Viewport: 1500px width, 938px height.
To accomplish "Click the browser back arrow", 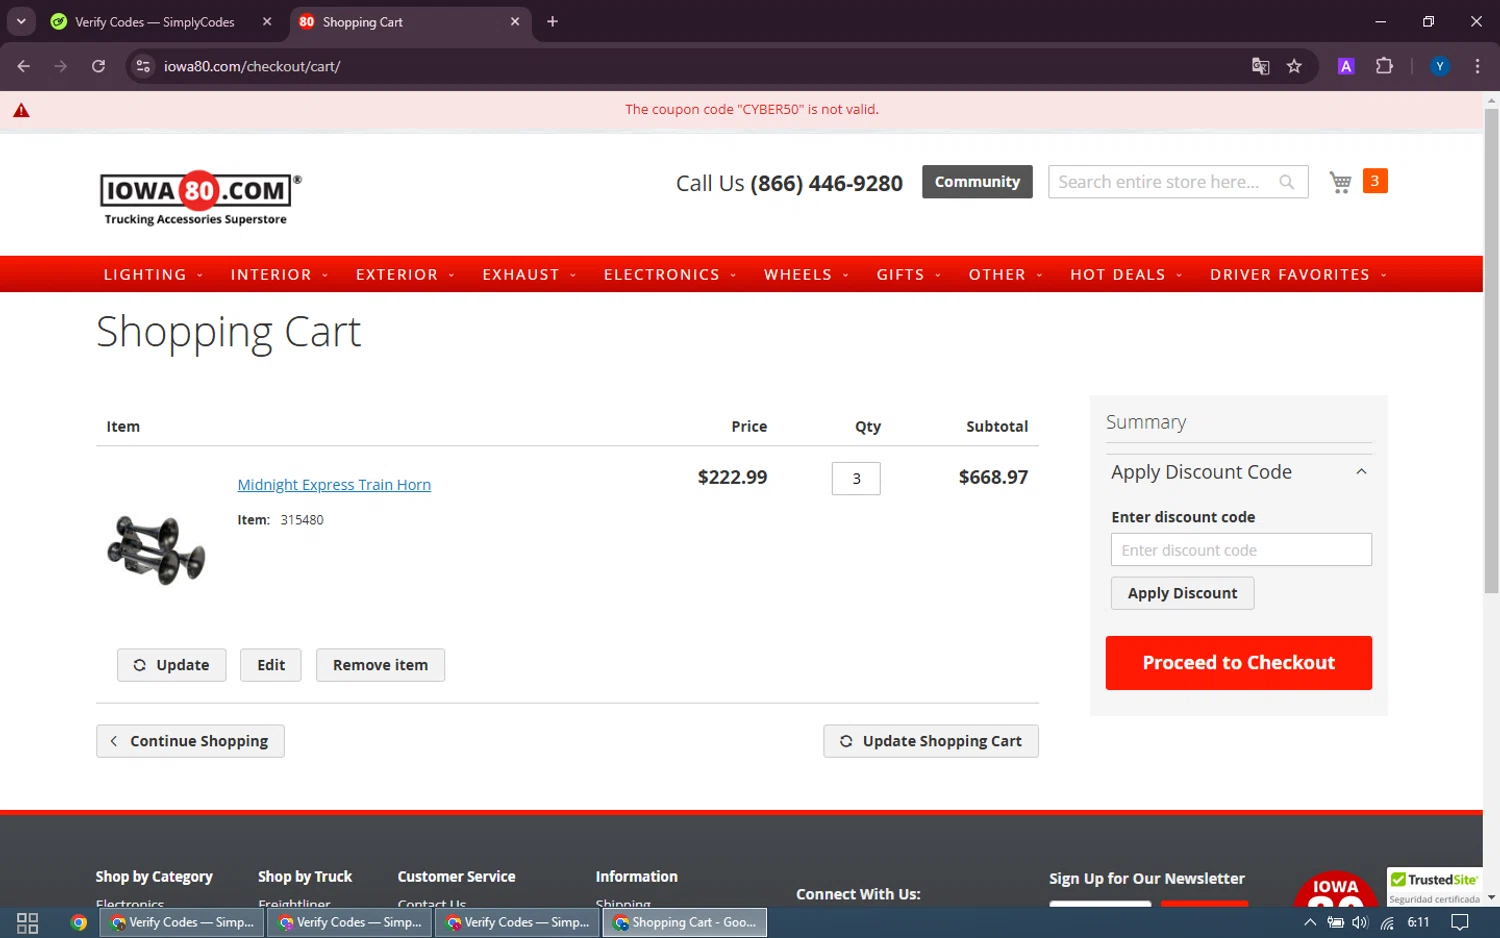I will (x=24, y=66).
